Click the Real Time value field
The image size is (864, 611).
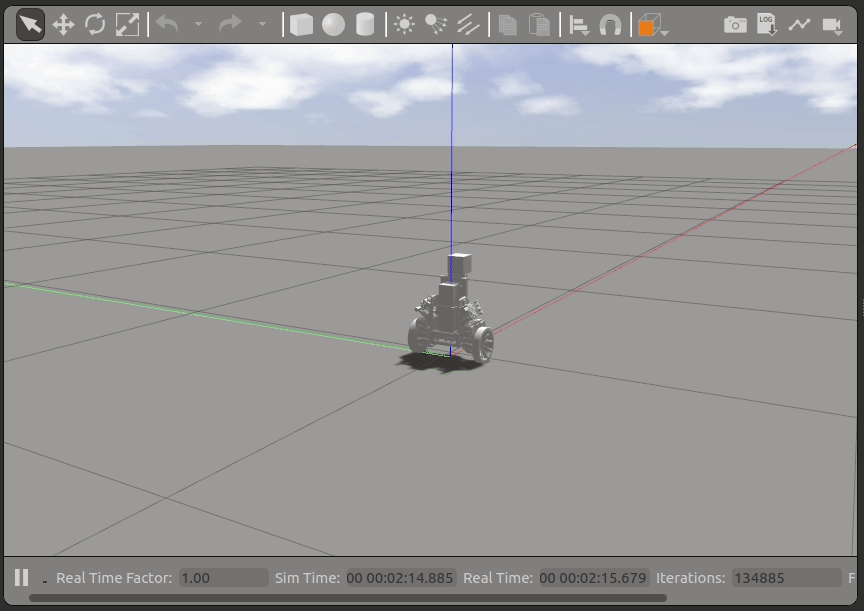pos(593,578)
